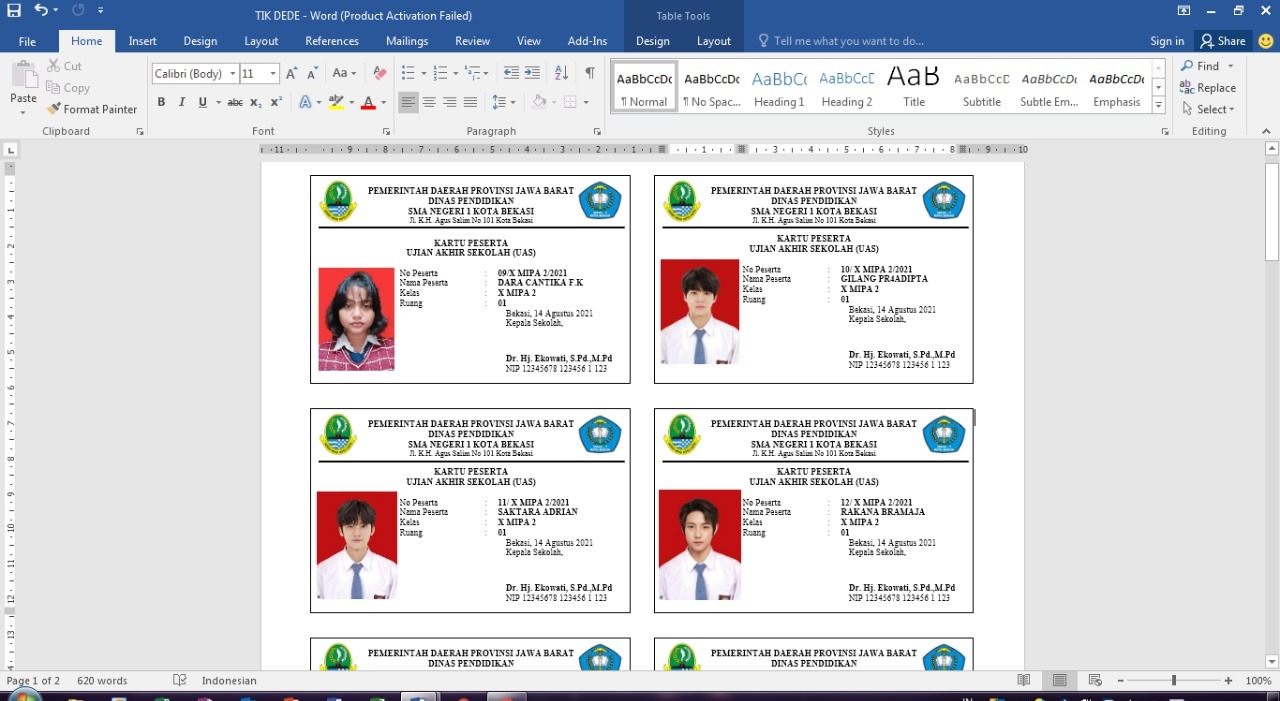1280x701 pixels.
Task: Choose the font color swatch
Action: [x=368, y=102]
